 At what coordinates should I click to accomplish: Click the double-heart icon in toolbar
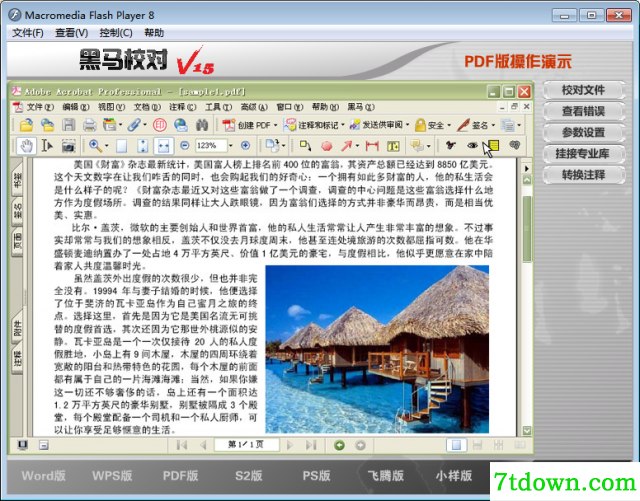click(515, 145)
